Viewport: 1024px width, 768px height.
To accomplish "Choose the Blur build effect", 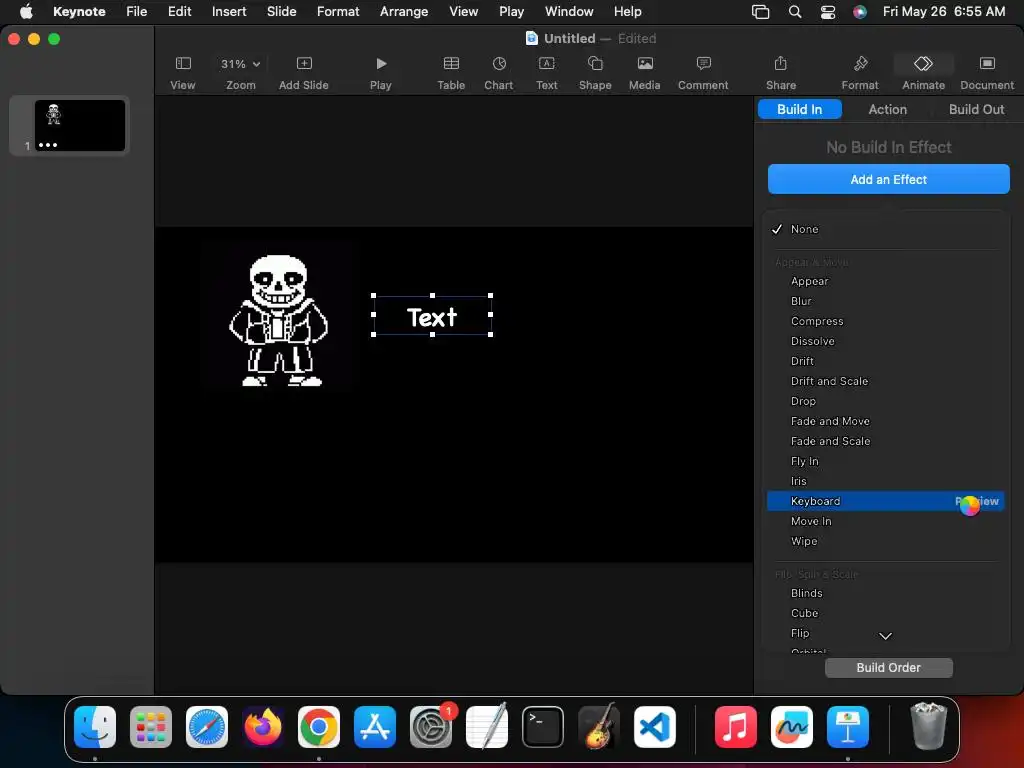I will tap(885, 301).
